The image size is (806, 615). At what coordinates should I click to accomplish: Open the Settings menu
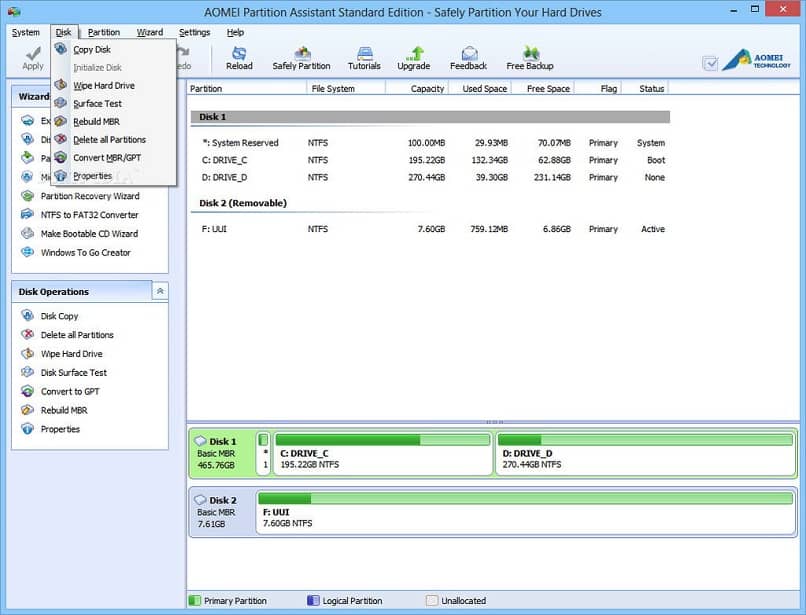tap(194, 32)
